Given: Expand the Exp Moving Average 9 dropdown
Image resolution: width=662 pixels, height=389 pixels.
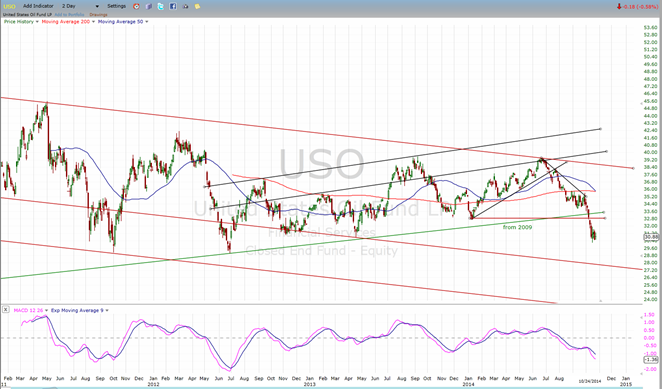Looking at the screenshot, I should pyautogui.click(x=107, y=310).
